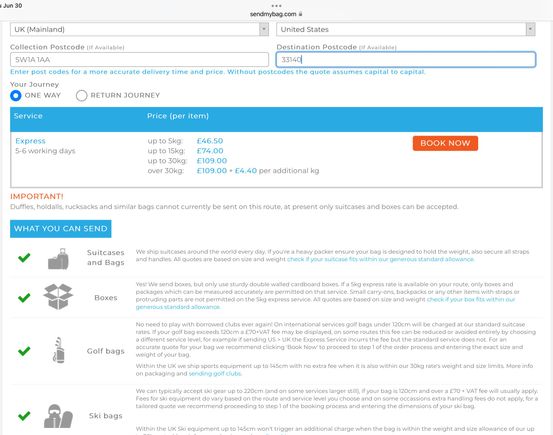Click the padlock icon next to sendmybag.com
553x435 pixels.
(300, 14)
